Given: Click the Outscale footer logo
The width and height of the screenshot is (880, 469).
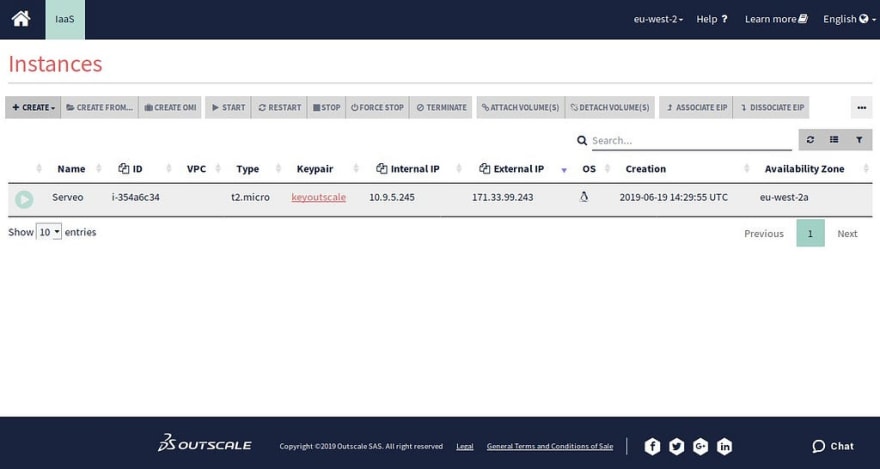Looking at the screenshot, I should click(x=204, y=443).
